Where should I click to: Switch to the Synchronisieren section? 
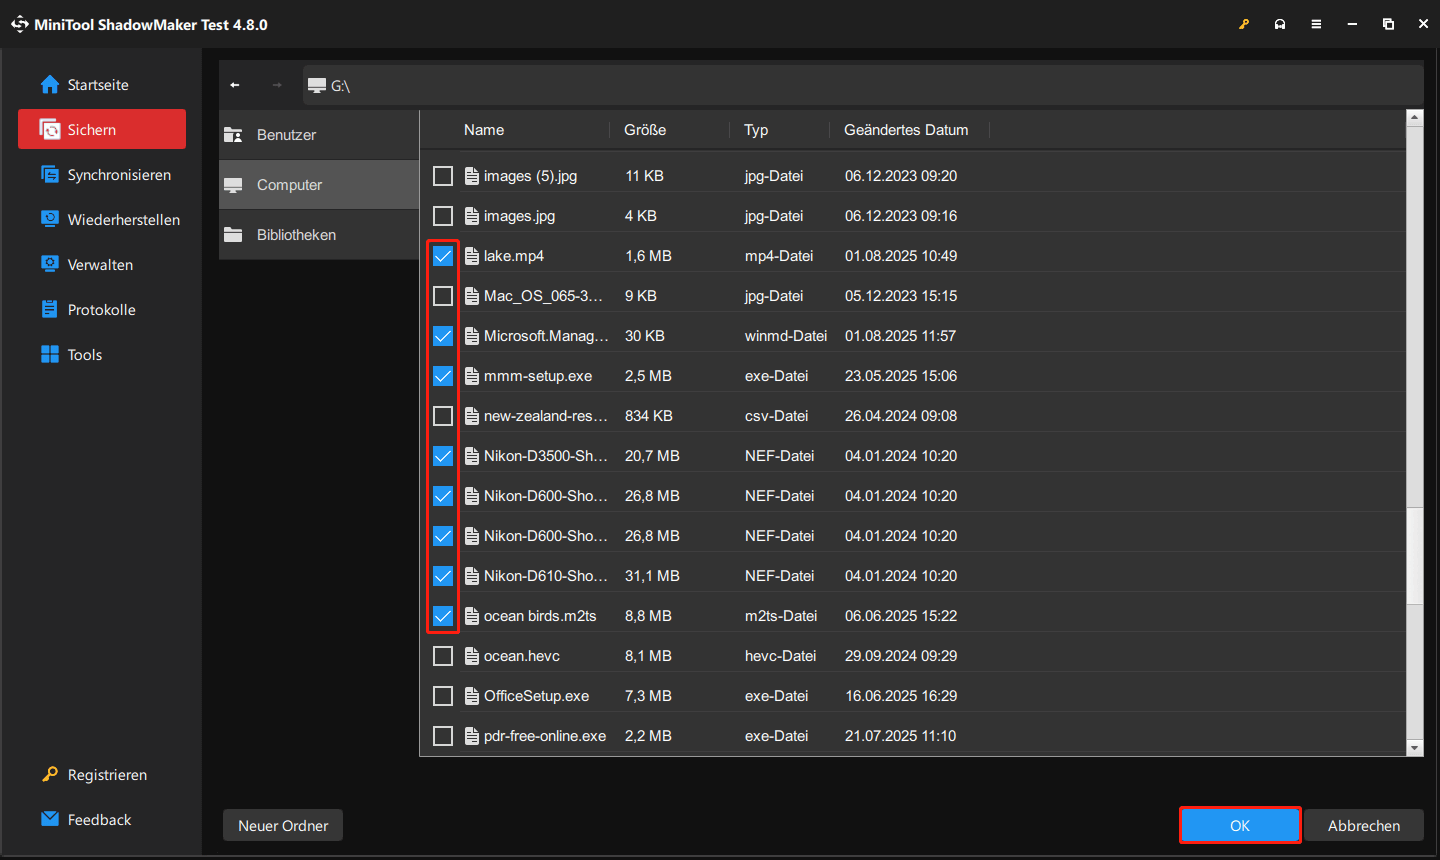(x=118, y=175)
